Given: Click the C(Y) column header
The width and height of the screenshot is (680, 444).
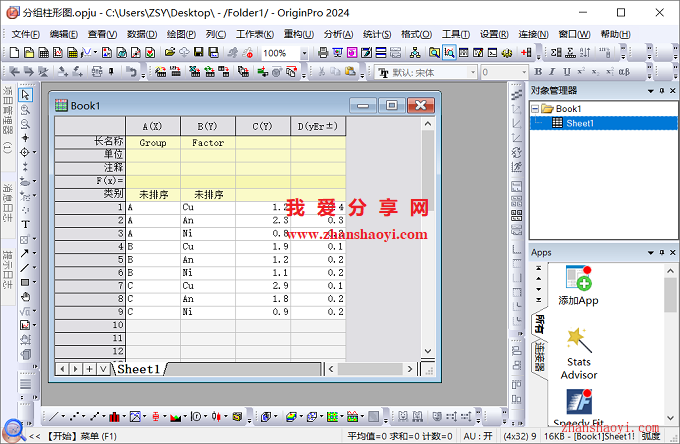Looking at the screenshot, I should tap(263, 126).
